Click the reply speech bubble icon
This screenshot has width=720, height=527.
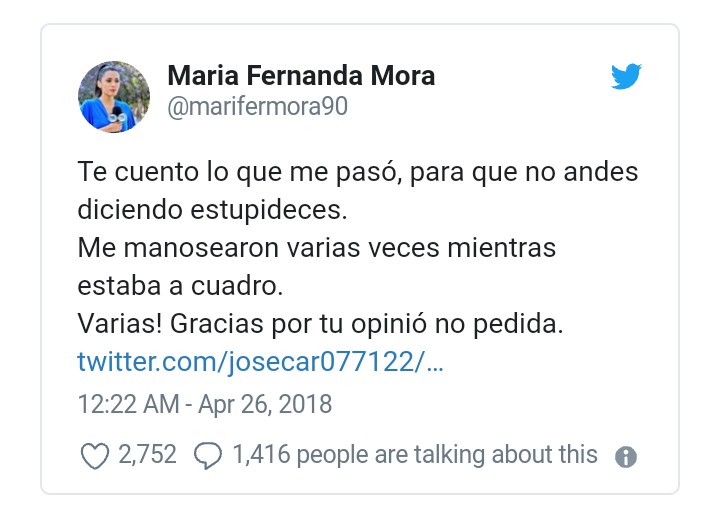click(x=207, y=456)
